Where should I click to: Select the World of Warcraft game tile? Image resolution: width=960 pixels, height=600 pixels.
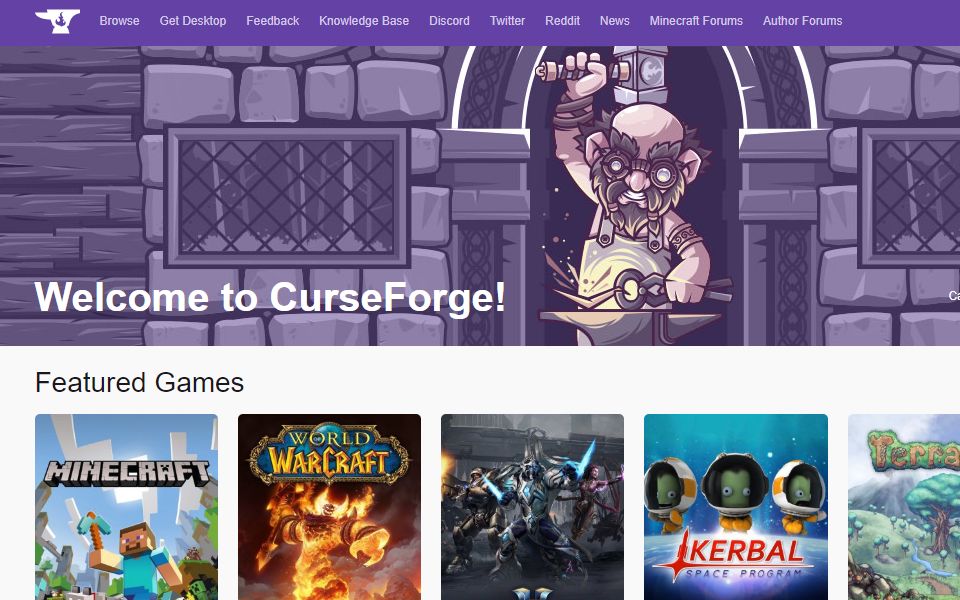329,507
